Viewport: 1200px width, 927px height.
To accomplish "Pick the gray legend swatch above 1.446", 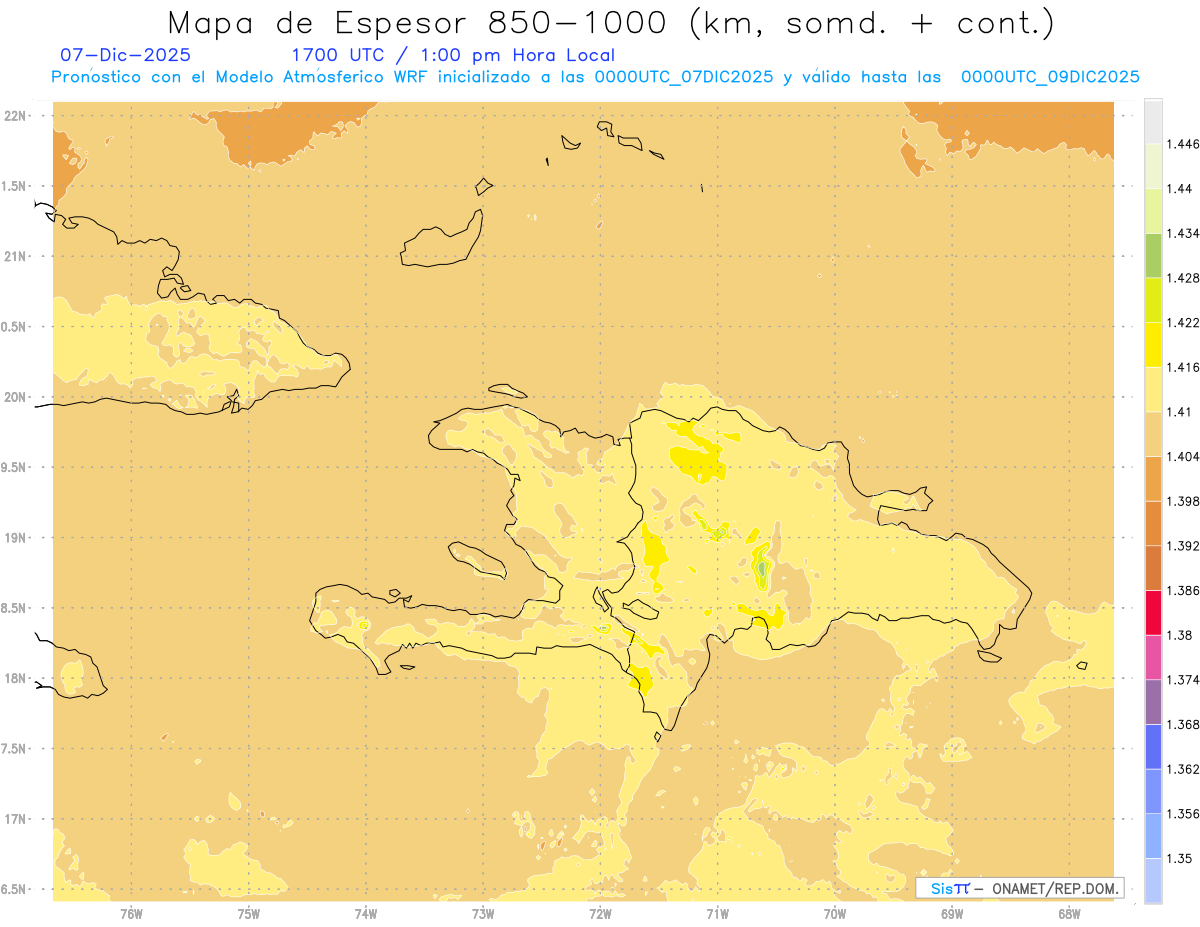I will point(1153,121).
